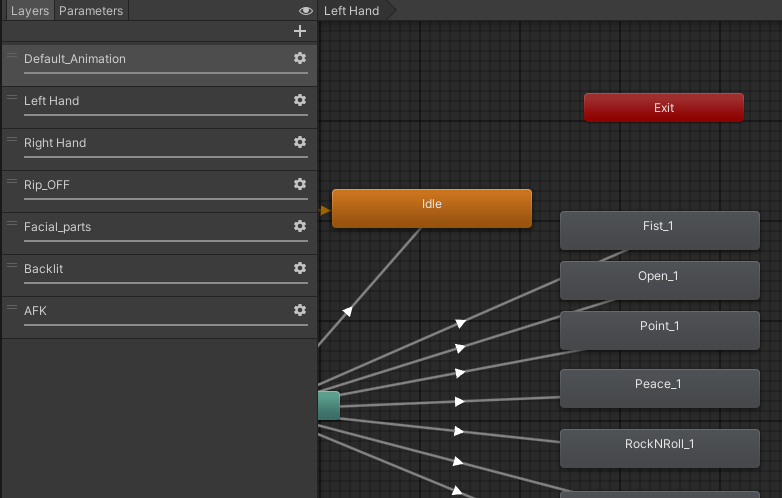Select the Point_1 state node
This screenshot has width=782, height=498.
point(660,330)
